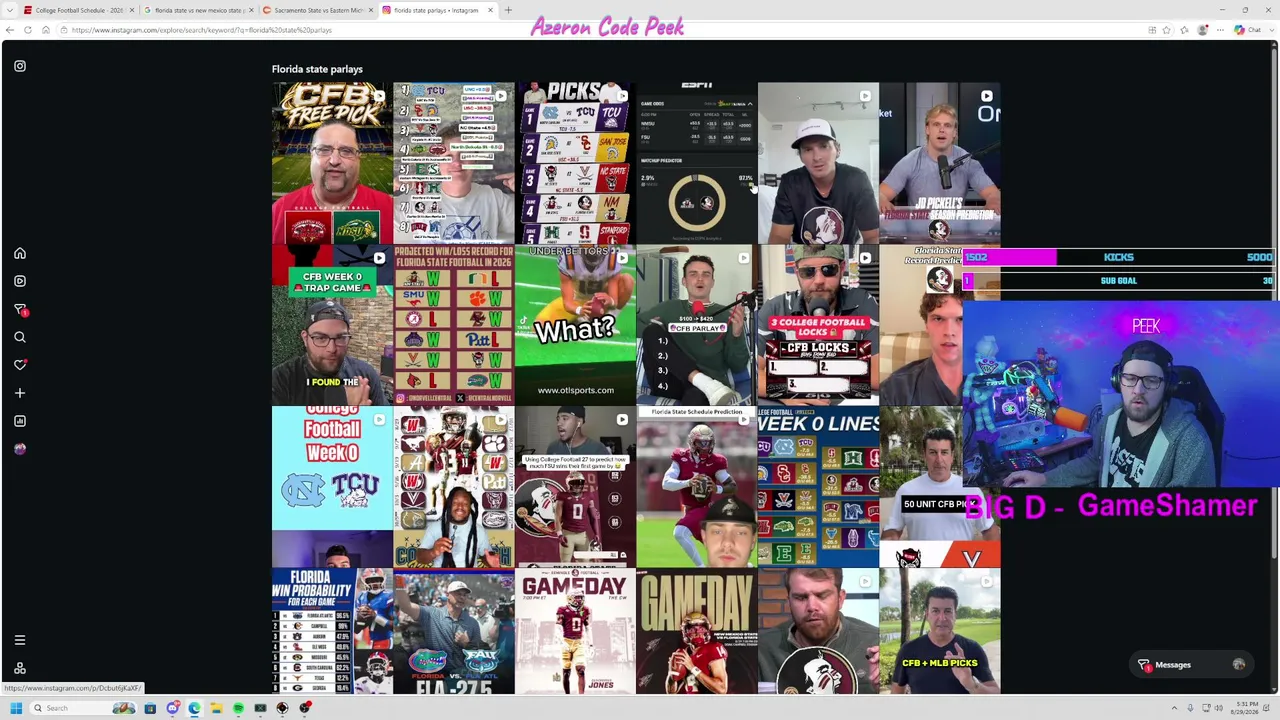Open Notifications heart icon in sidebar
1280x720 pixels.
pos(20,365)
